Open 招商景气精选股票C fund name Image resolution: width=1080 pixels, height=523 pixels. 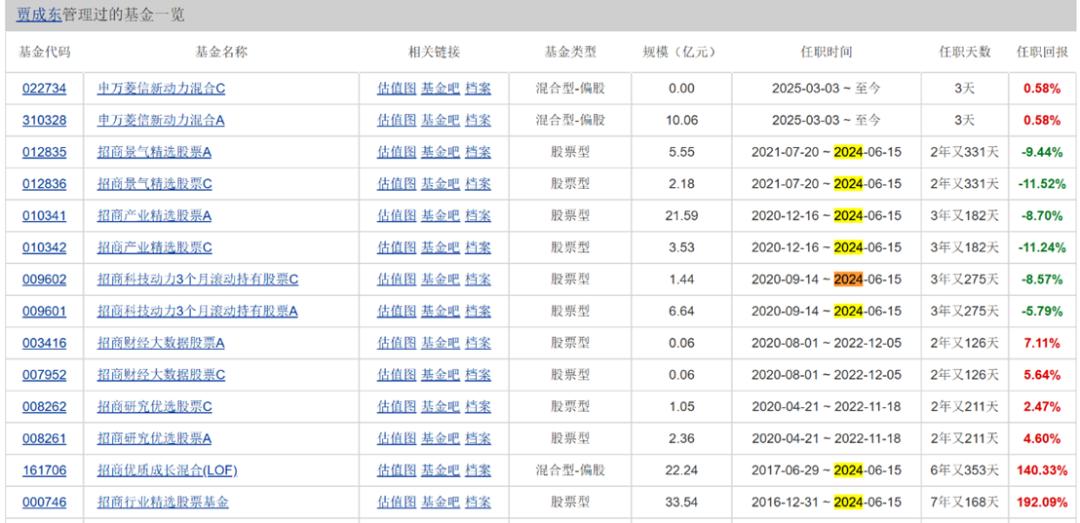click(x=154, y=184)
